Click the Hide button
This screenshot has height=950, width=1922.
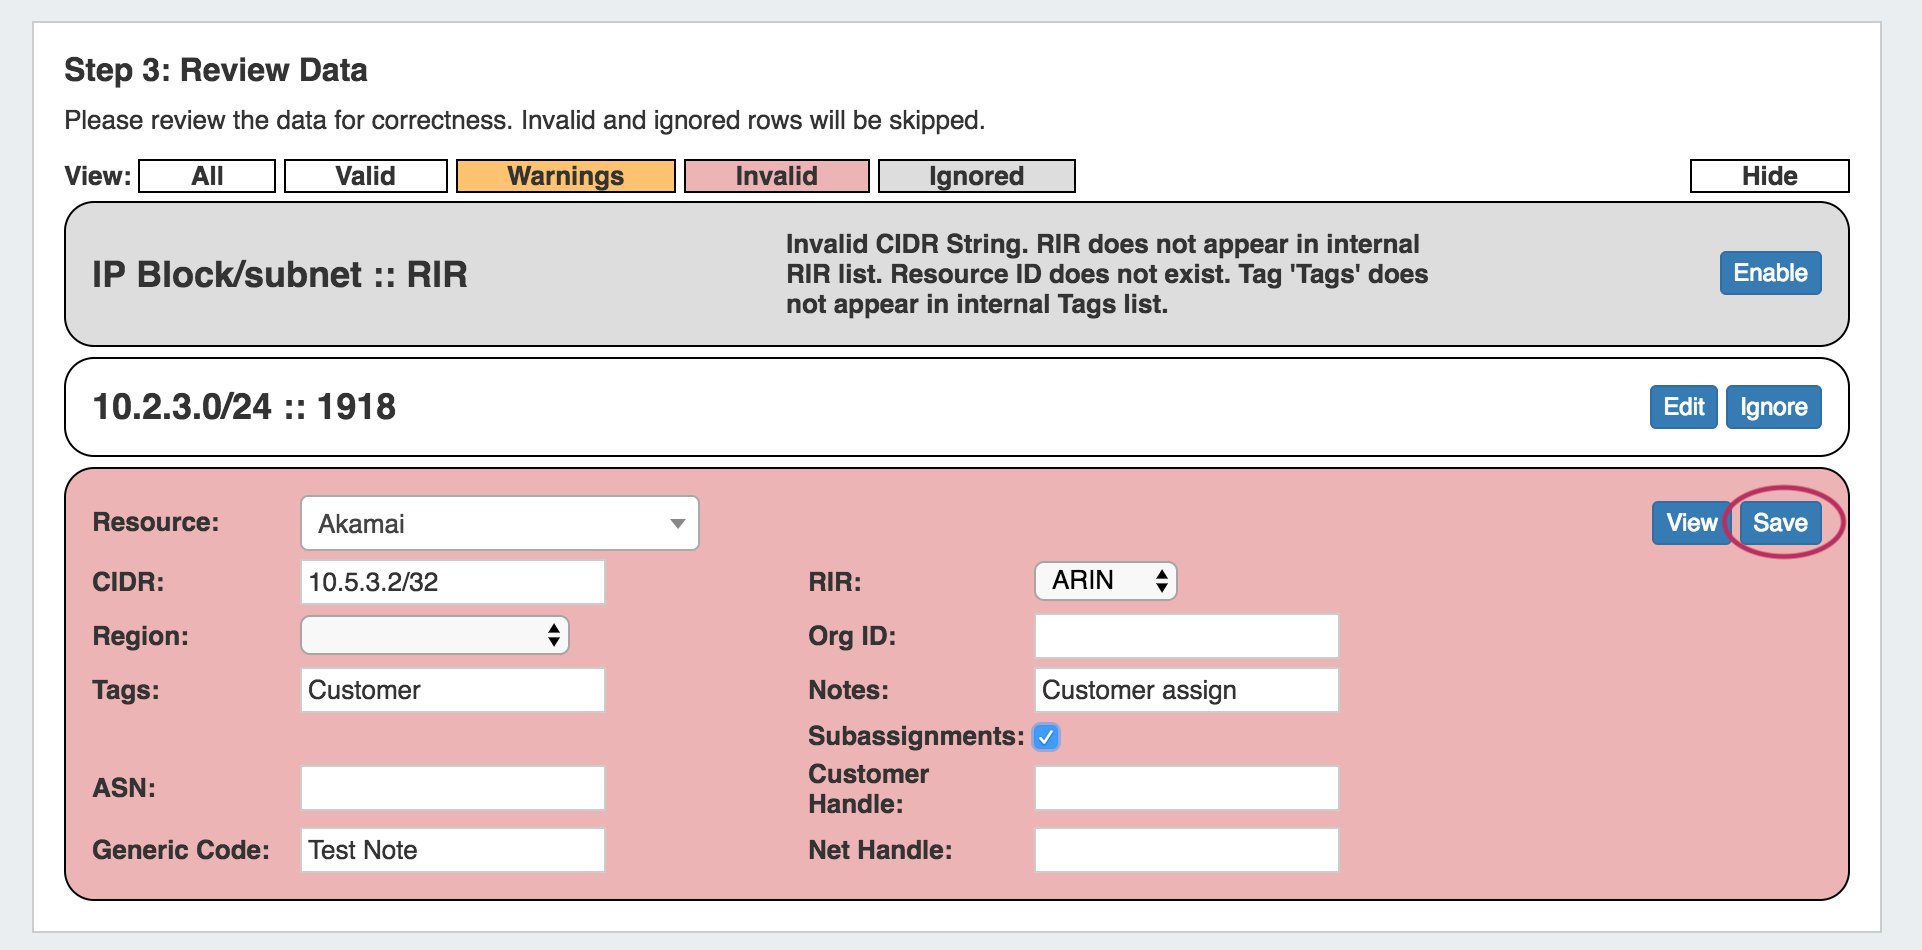pyautogui.click(x=1769, y=176)
